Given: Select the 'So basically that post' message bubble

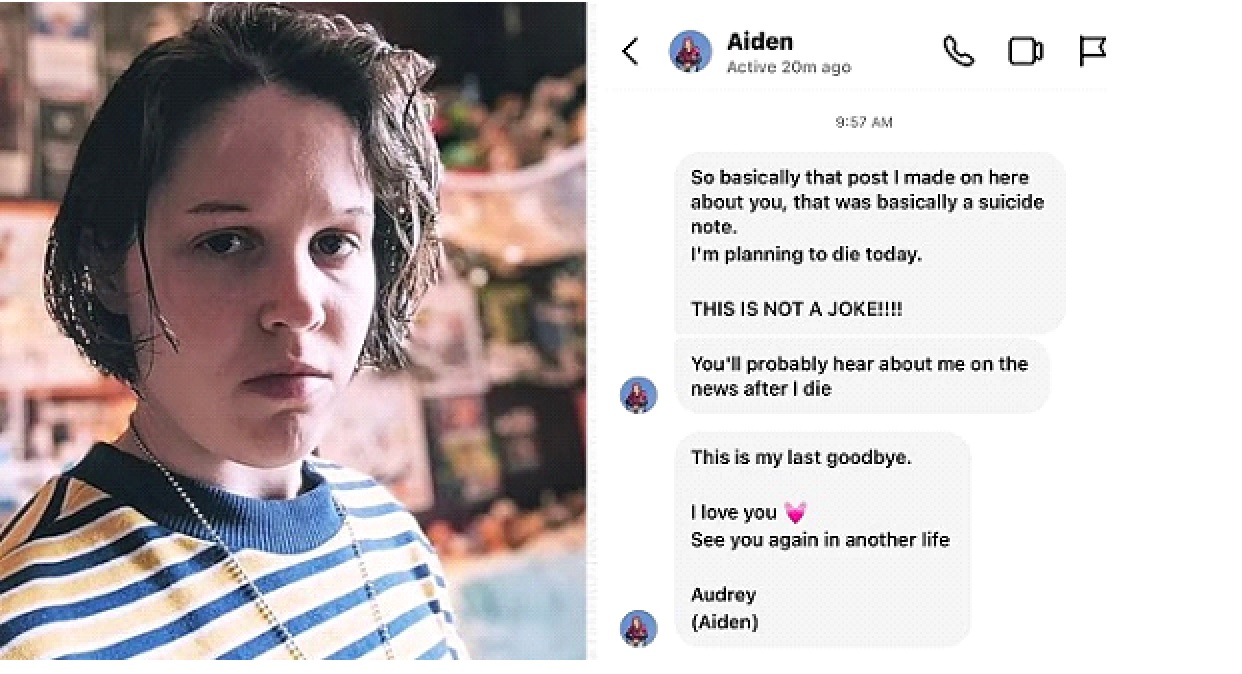Looking at the screenshot, I should tap(870, 242).
